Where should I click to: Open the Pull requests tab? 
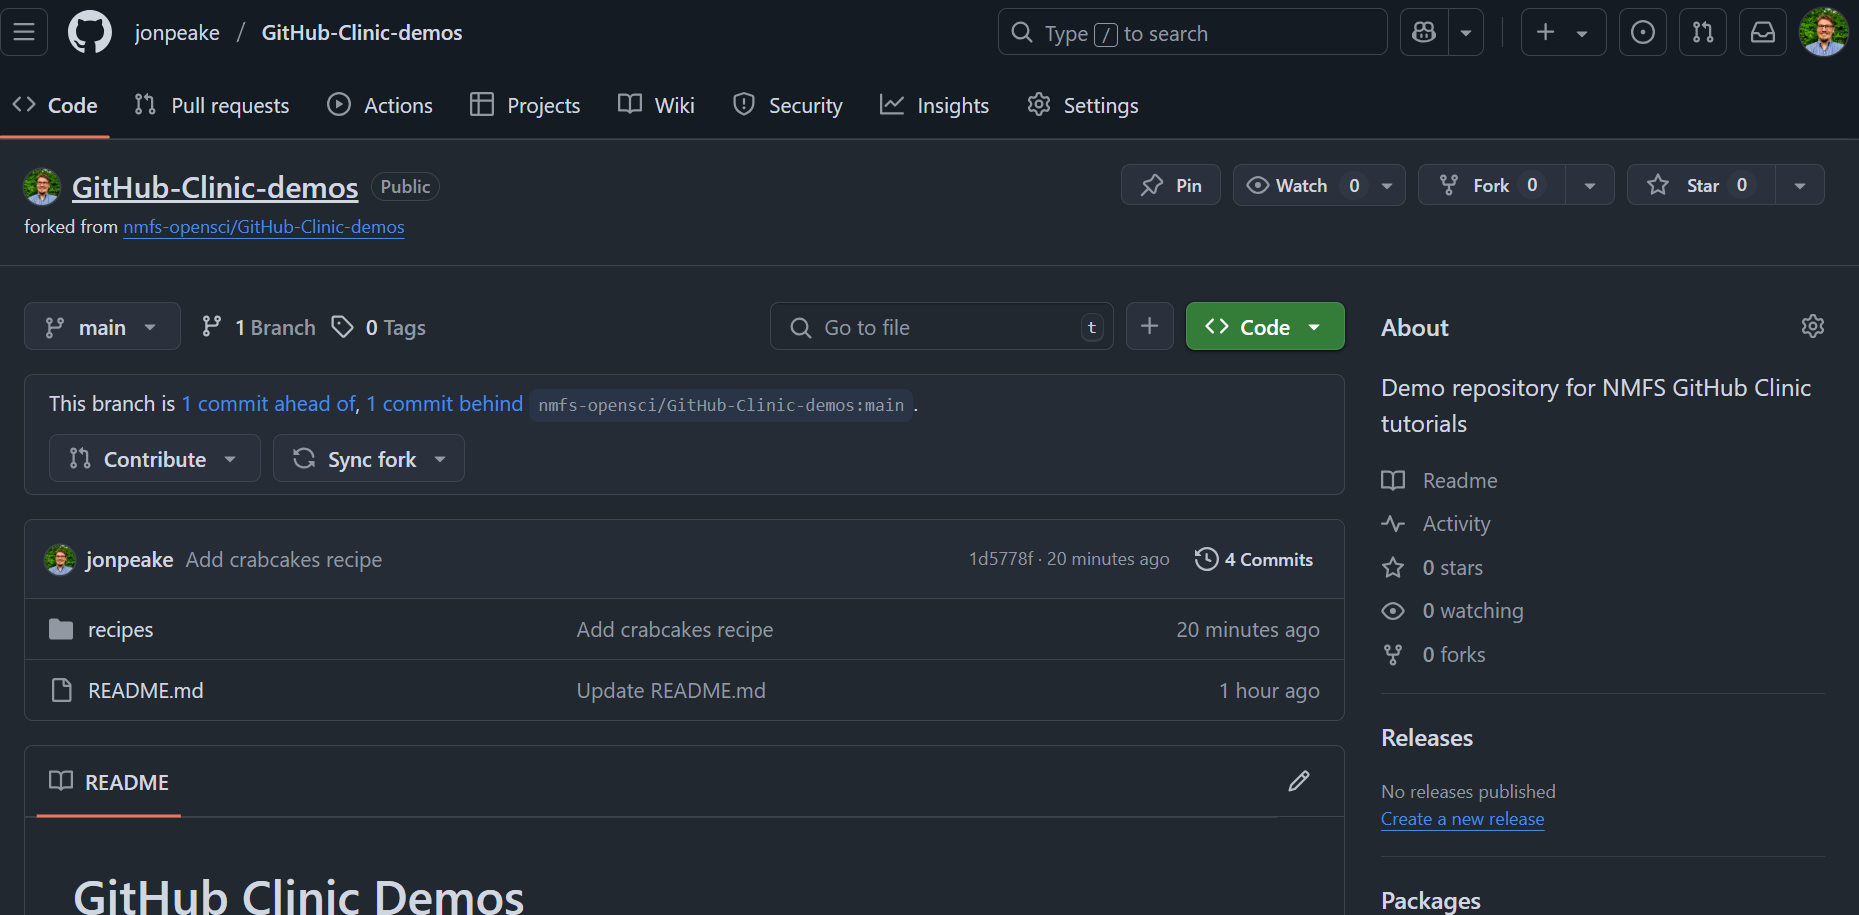pos(212,105)
